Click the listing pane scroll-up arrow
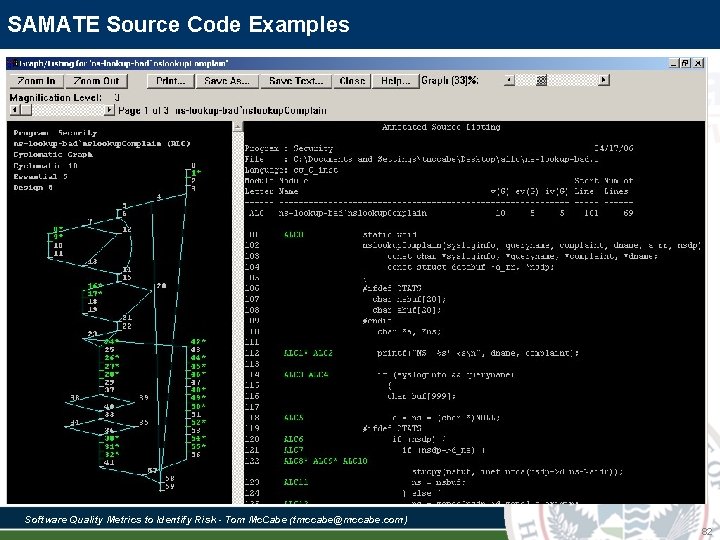 238,127
